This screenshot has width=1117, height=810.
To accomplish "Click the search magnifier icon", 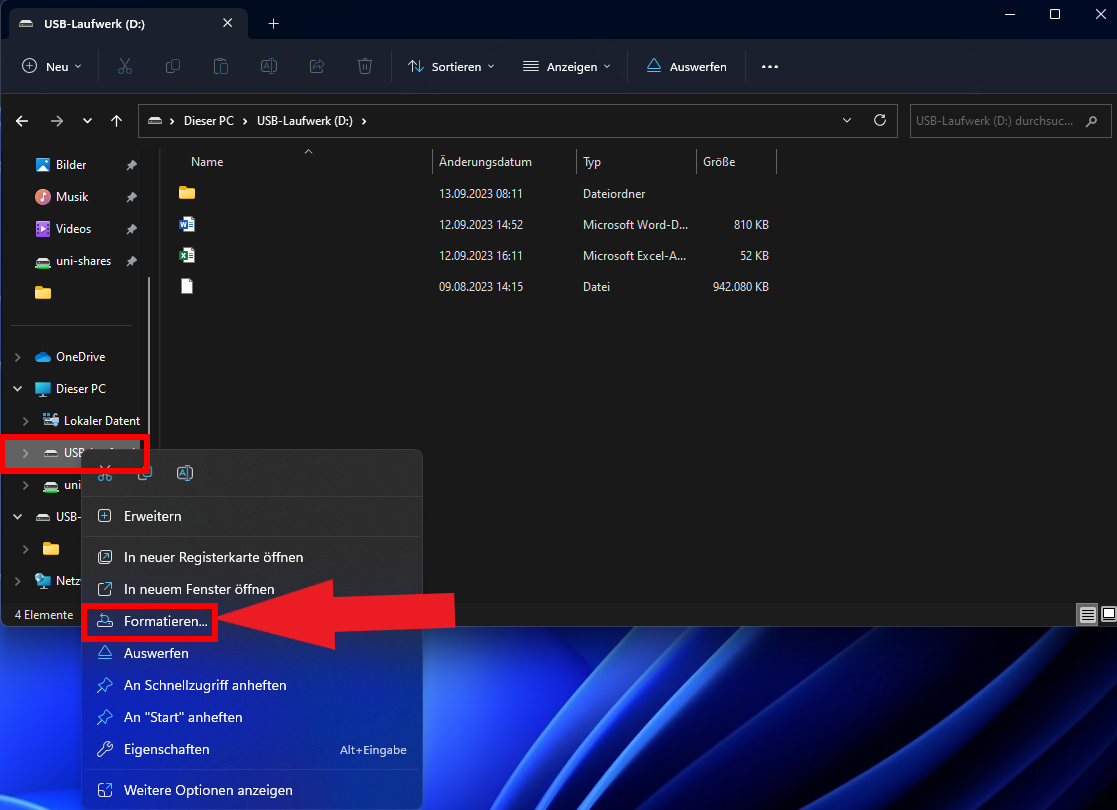I will (1091, 121).
